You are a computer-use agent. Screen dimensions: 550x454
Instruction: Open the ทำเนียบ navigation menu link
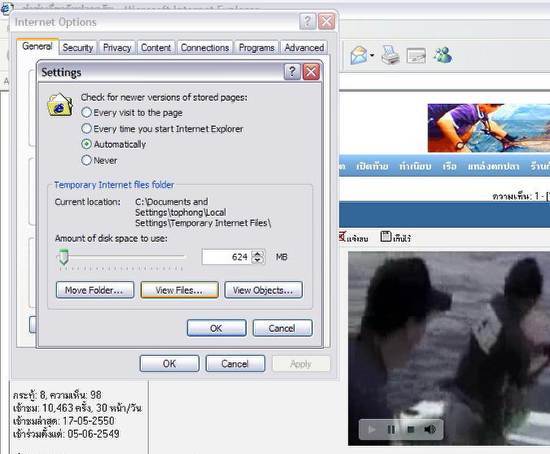pos(415,166)
